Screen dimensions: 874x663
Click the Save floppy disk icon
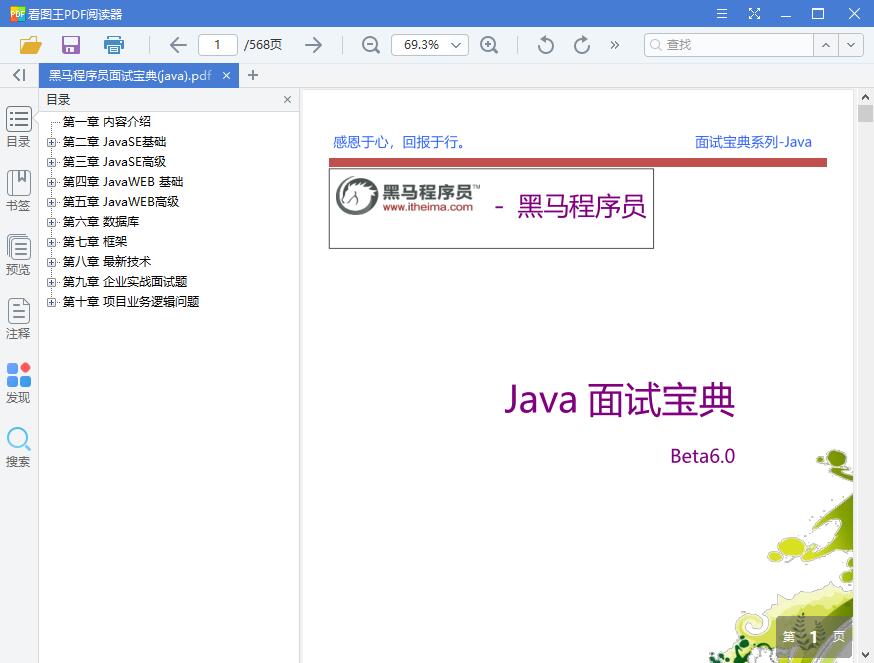pyautogui.click(x=71, y=45)
